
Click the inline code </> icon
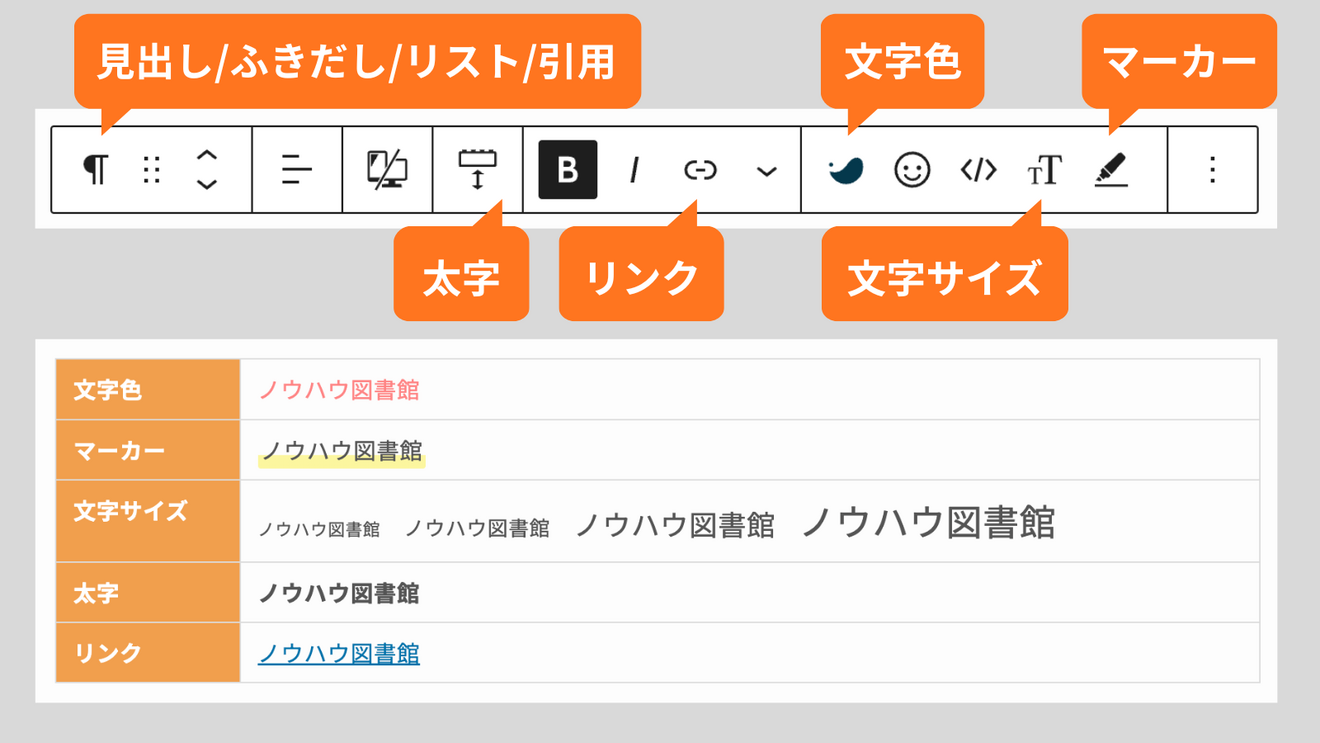979,170
